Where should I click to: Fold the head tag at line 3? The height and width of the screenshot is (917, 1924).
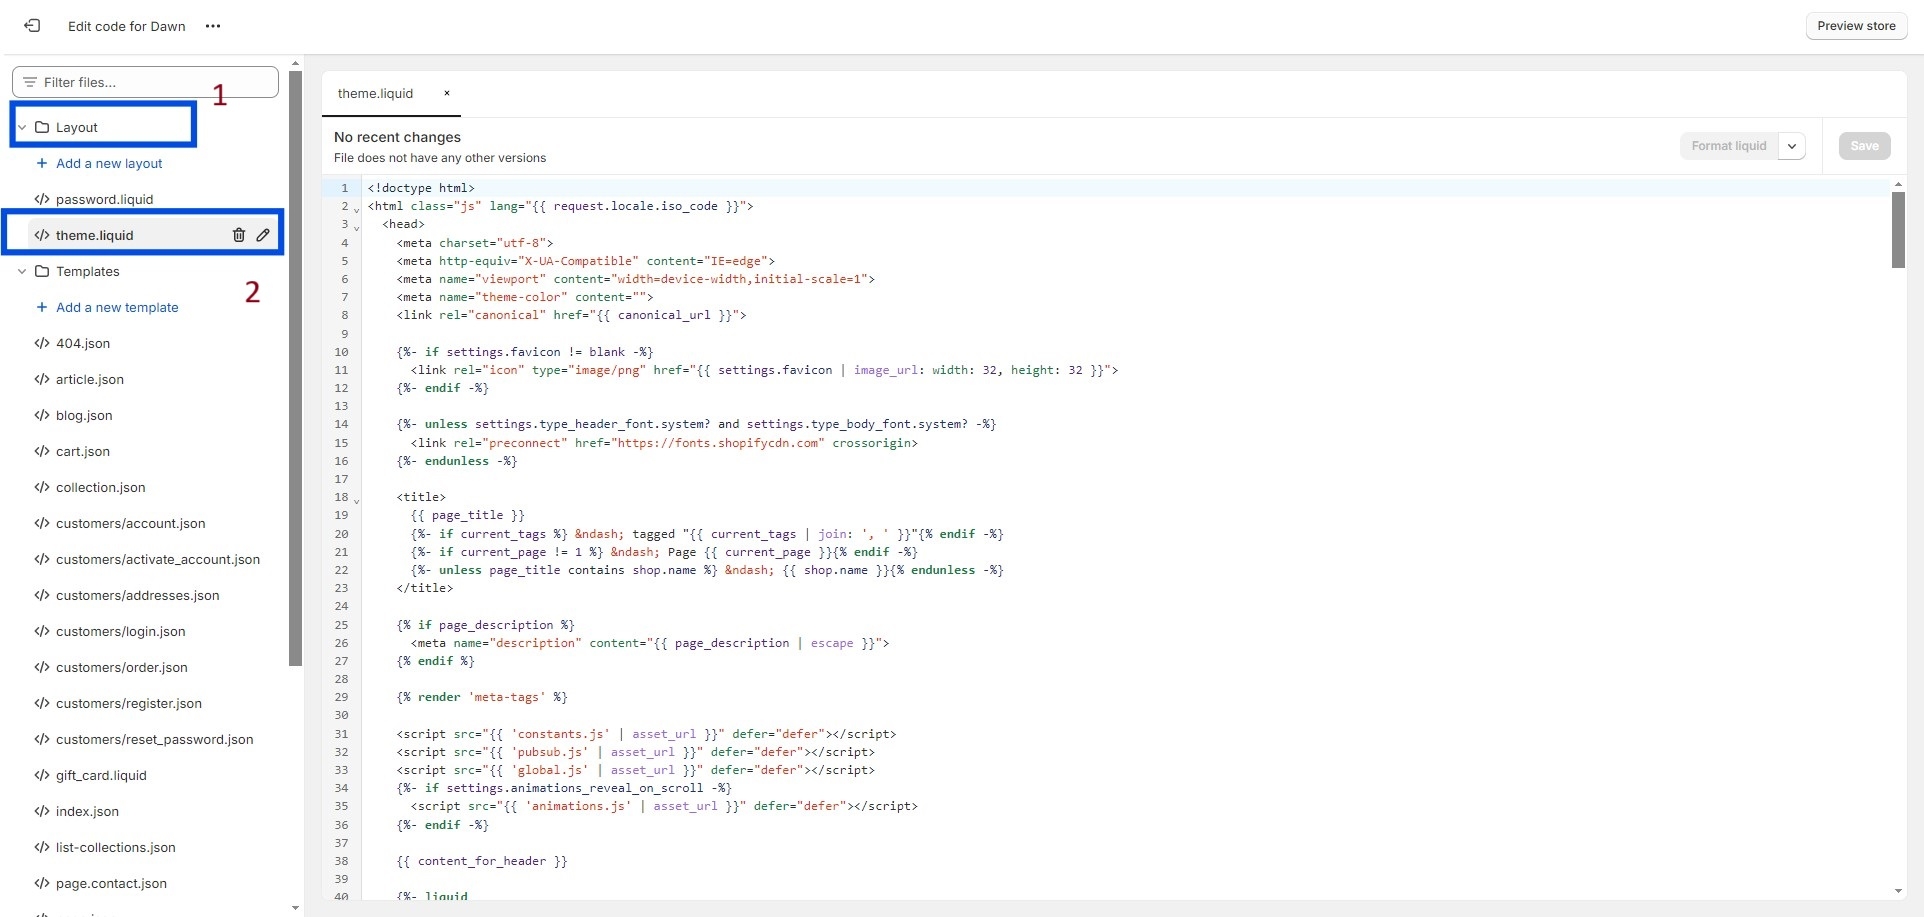pos(356,227)
